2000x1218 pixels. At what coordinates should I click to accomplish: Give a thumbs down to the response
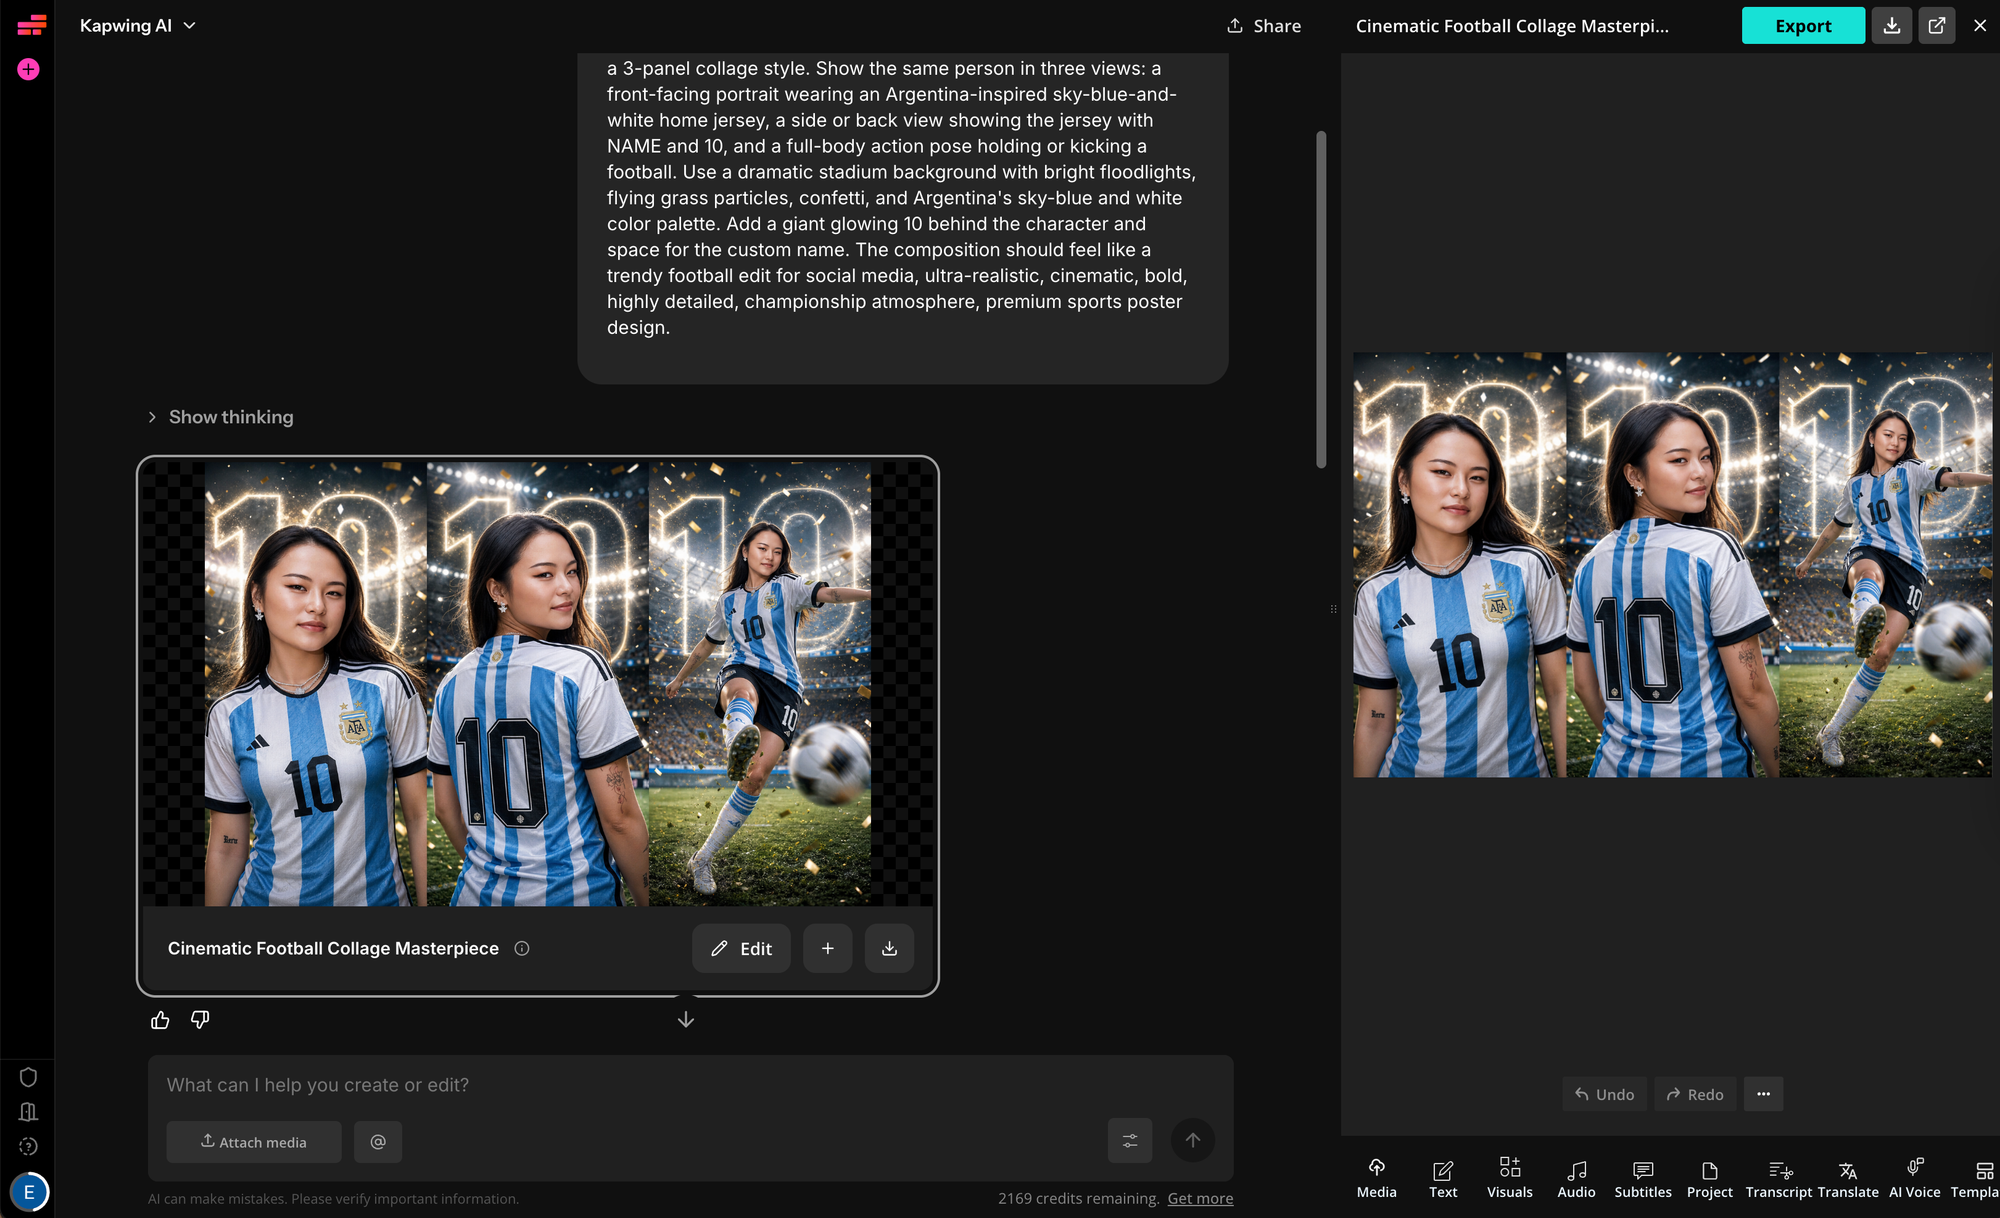(x=200, y=1020)
